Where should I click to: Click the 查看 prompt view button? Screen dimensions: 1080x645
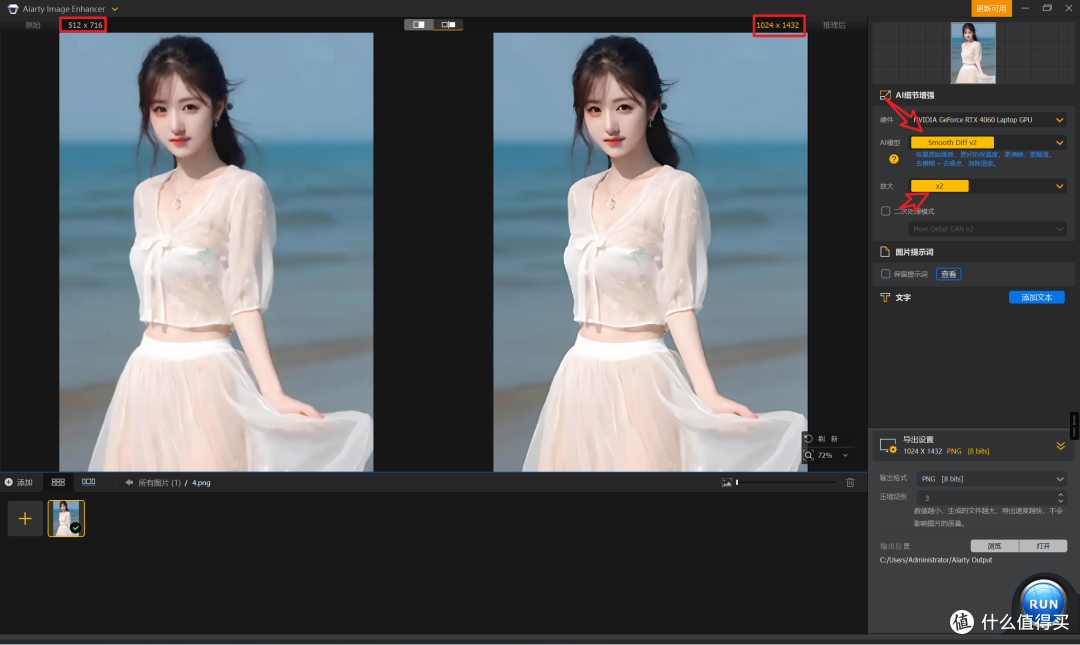pyautogui.click(x=948, y=274)
